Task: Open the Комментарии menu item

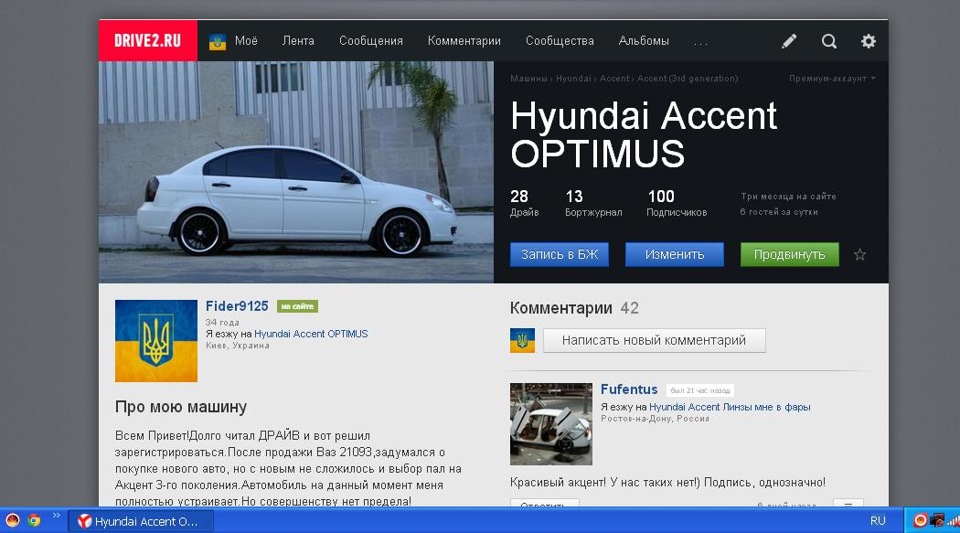Action: pos(464,41)
